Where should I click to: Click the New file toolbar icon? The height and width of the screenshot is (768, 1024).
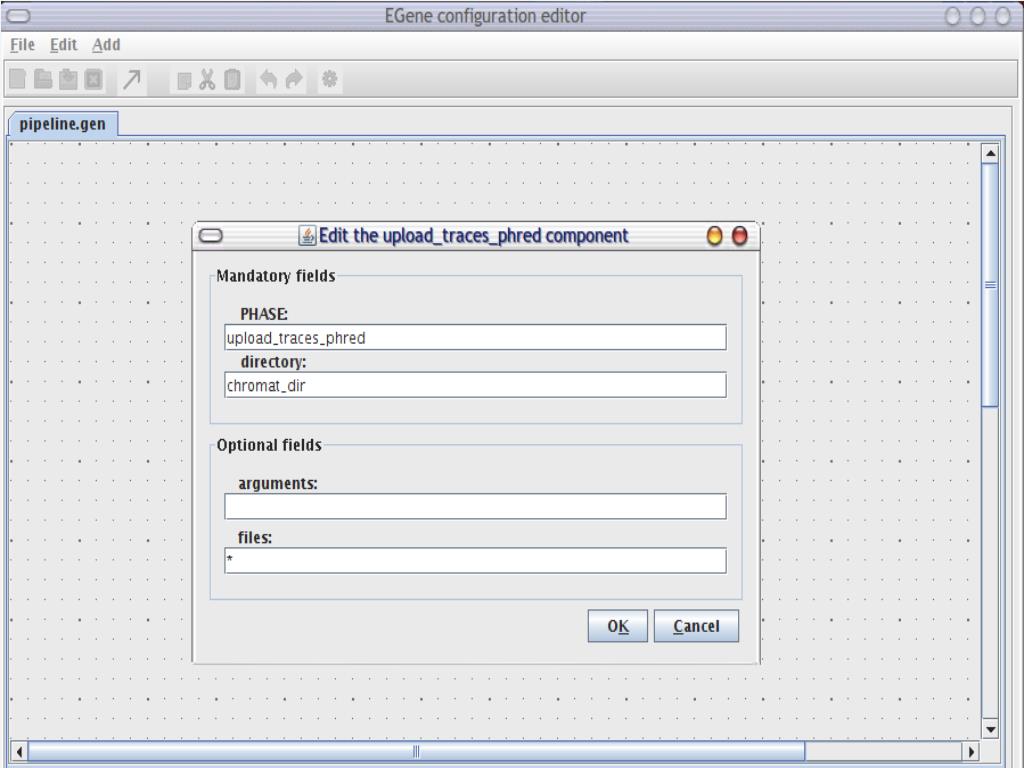tap(18, 80)
